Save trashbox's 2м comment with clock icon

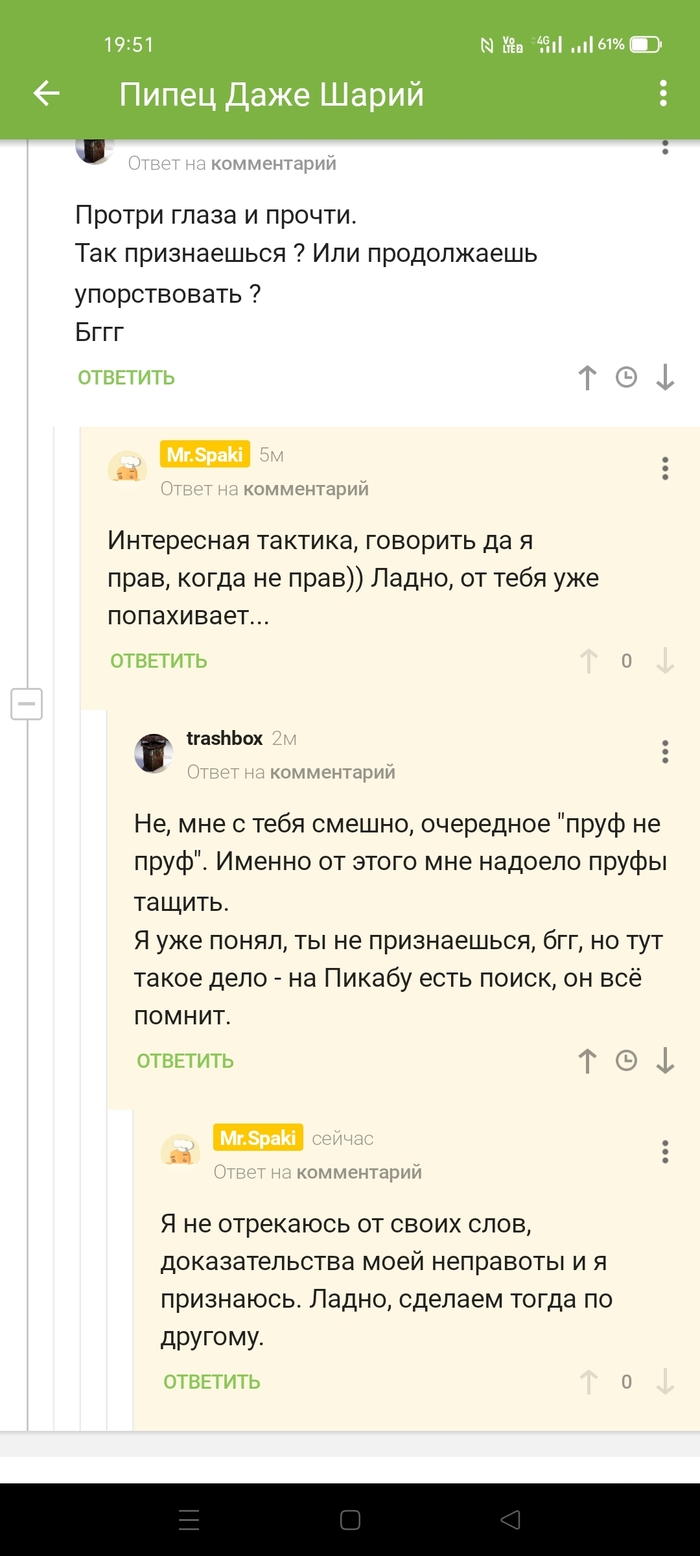coord(626,1061)
